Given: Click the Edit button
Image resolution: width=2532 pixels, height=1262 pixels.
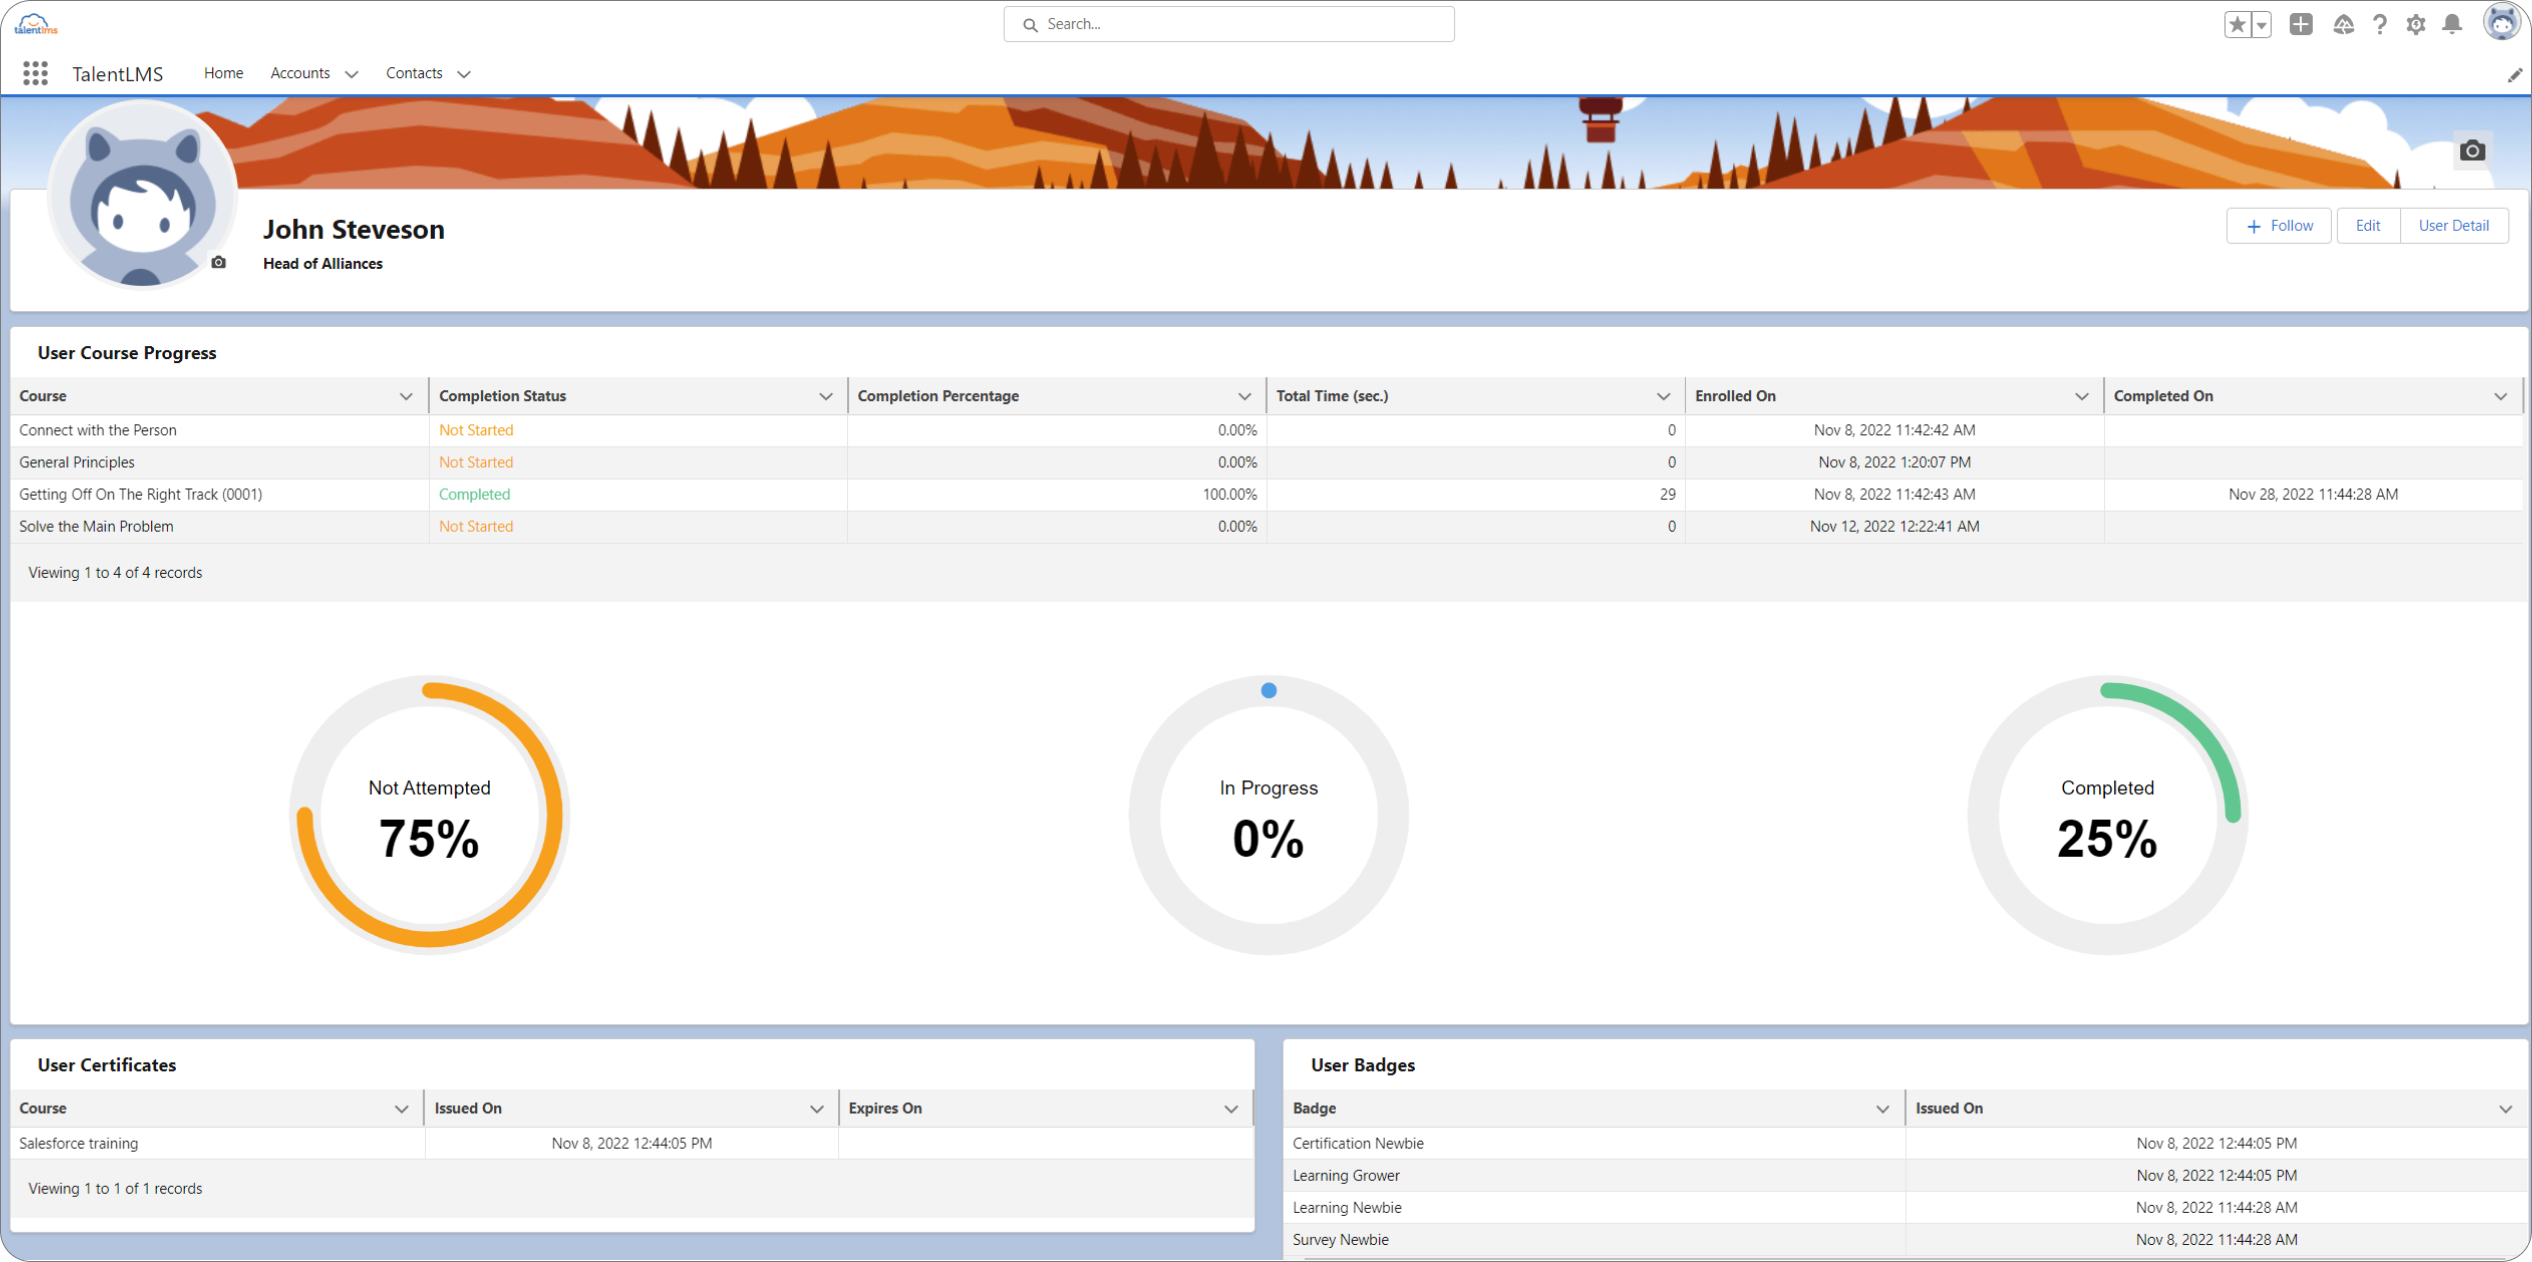Looking at the screenshot, I should [x=2367, y=226].
